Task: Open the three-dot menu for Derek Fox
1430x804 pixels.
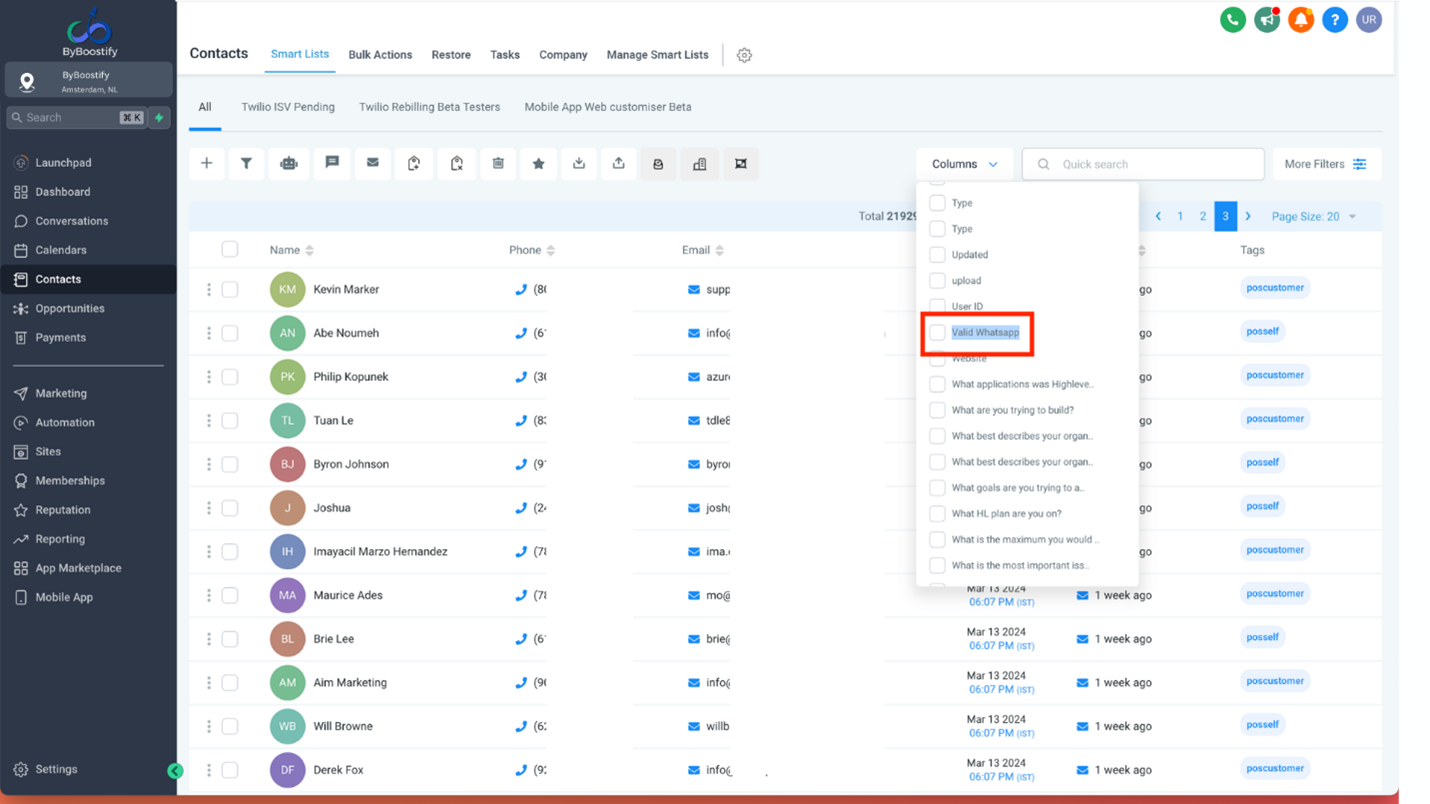Action: (x=209, y=771)
